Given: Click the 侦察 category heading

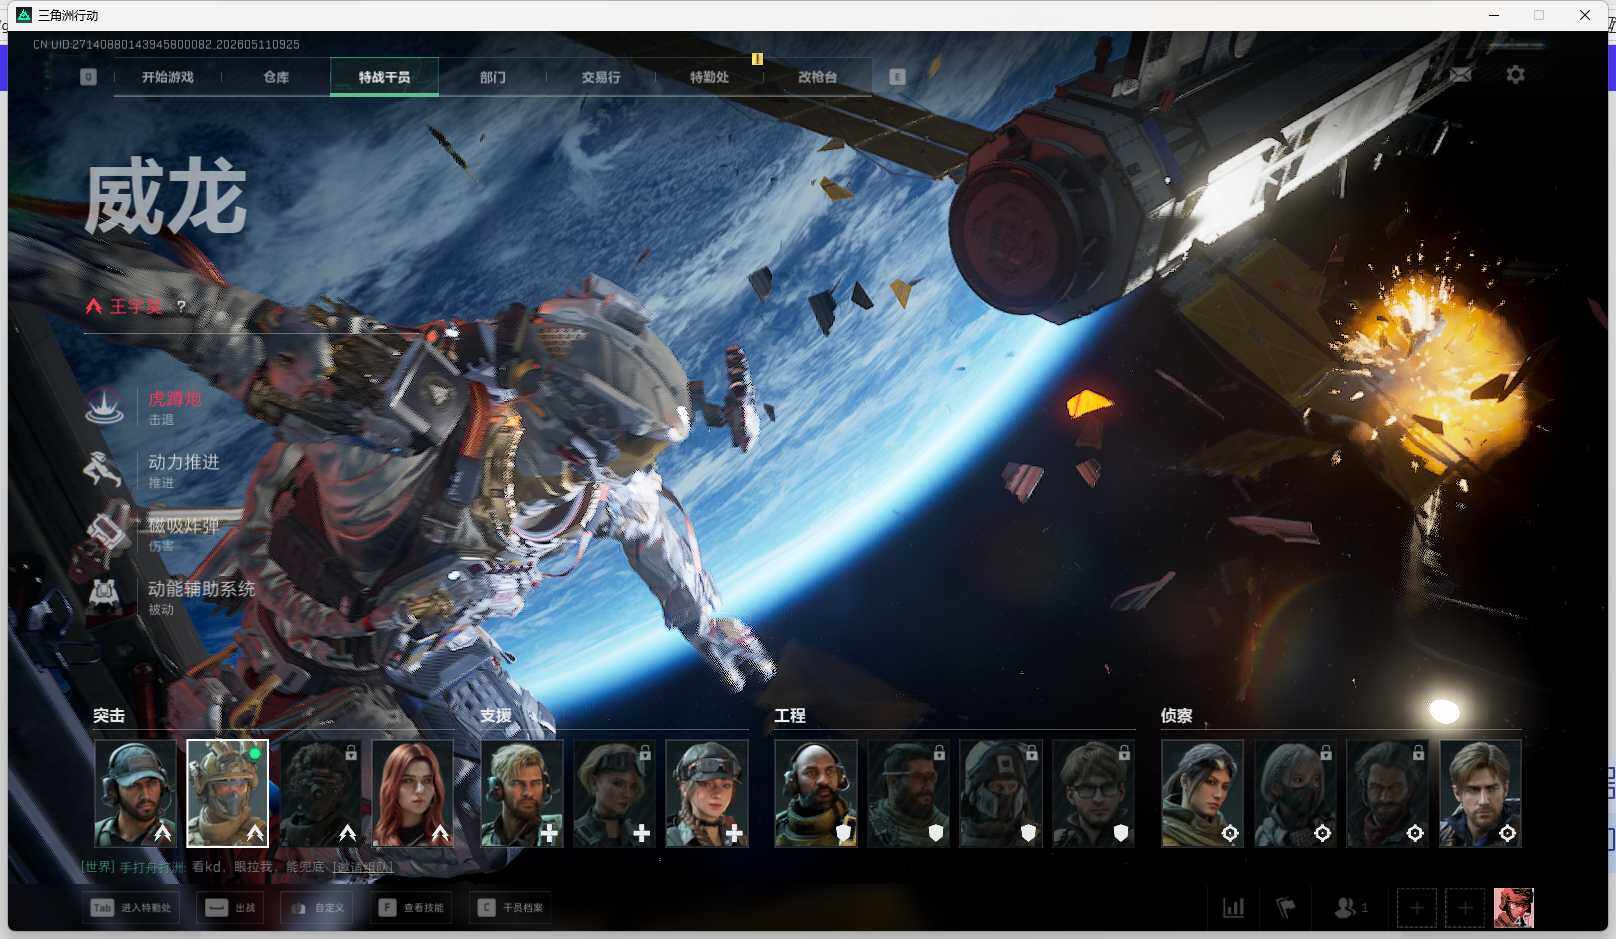Looking at the screenshot, I should coord(1176,716).
